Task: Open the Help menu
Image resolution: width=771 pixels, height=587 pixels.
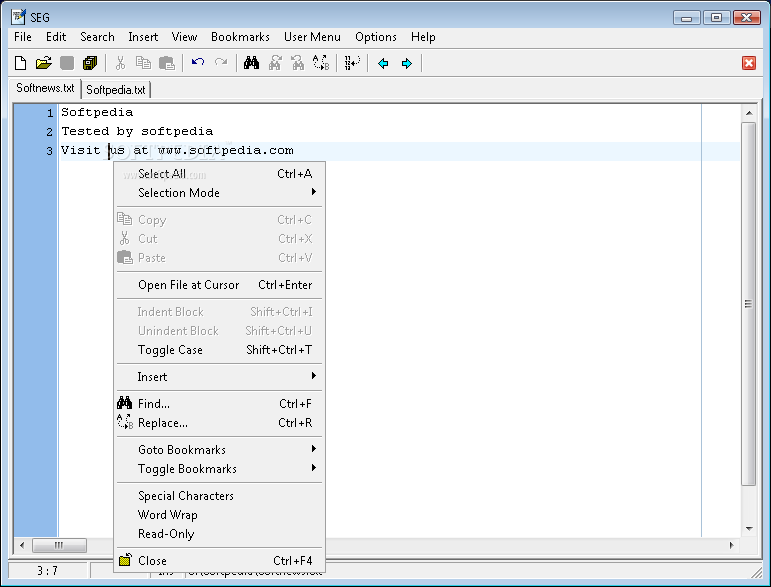Action: 423,37
